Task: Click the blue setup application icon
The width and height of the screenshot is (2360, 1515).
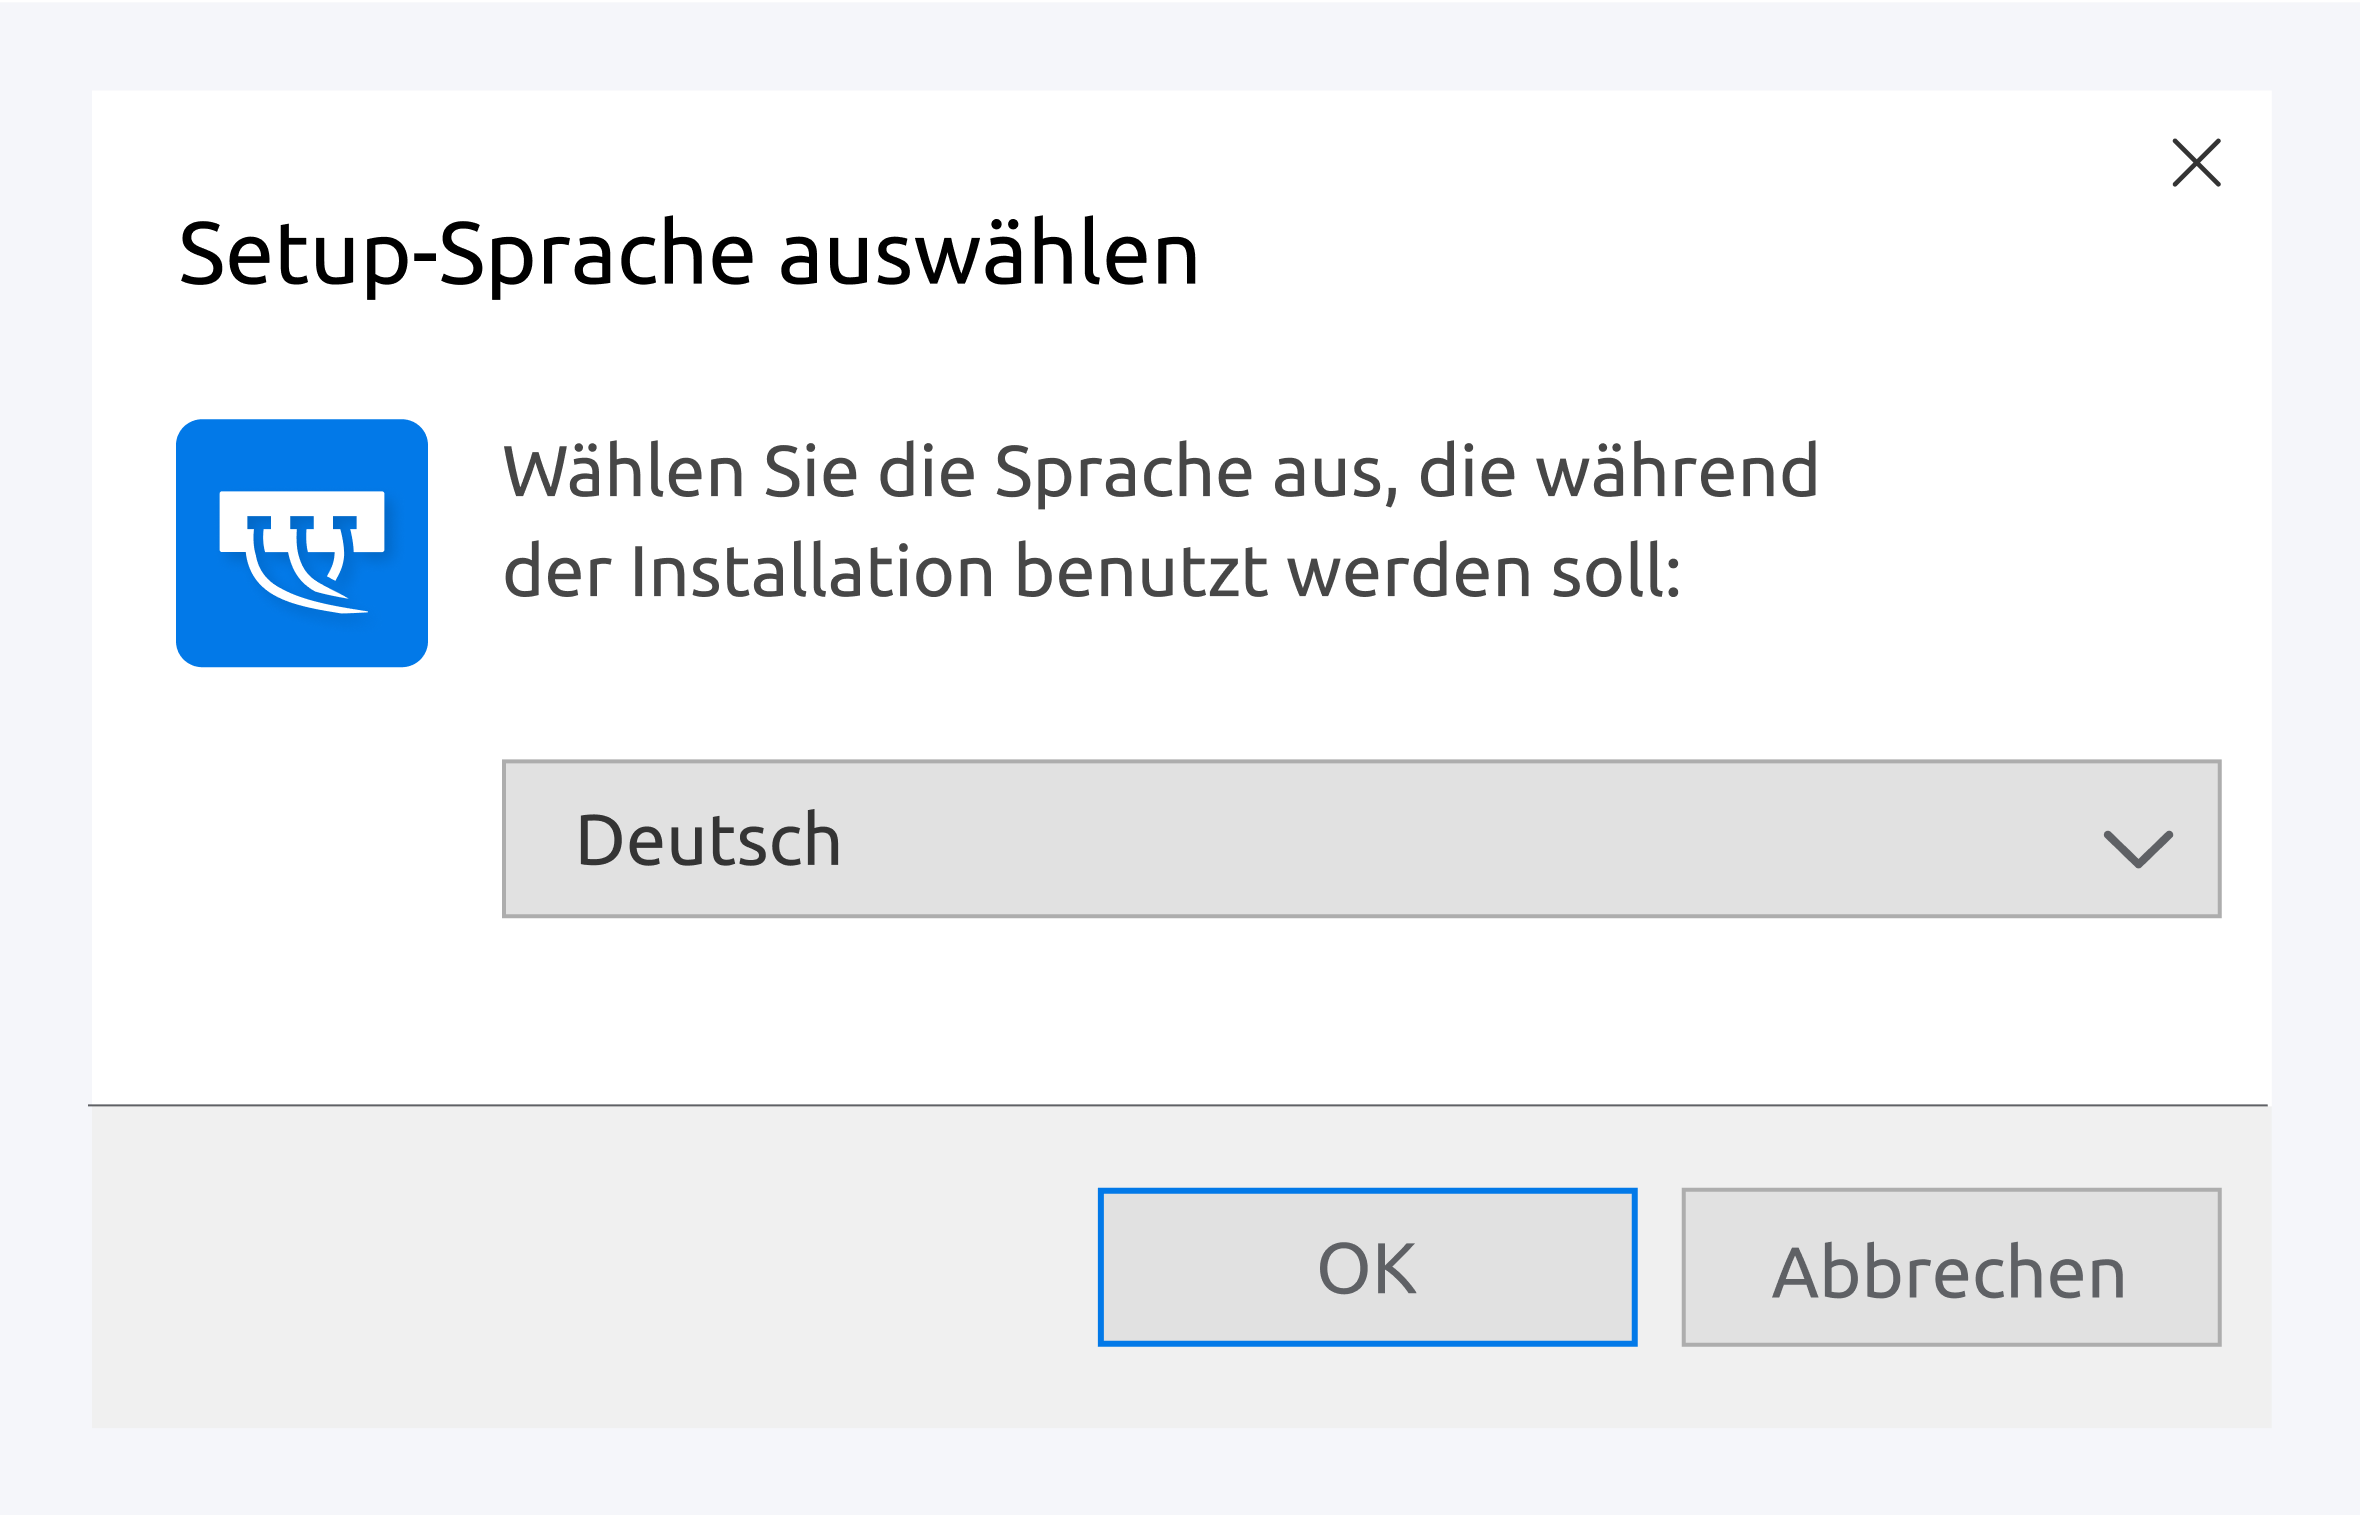Action: coord(302,543)
